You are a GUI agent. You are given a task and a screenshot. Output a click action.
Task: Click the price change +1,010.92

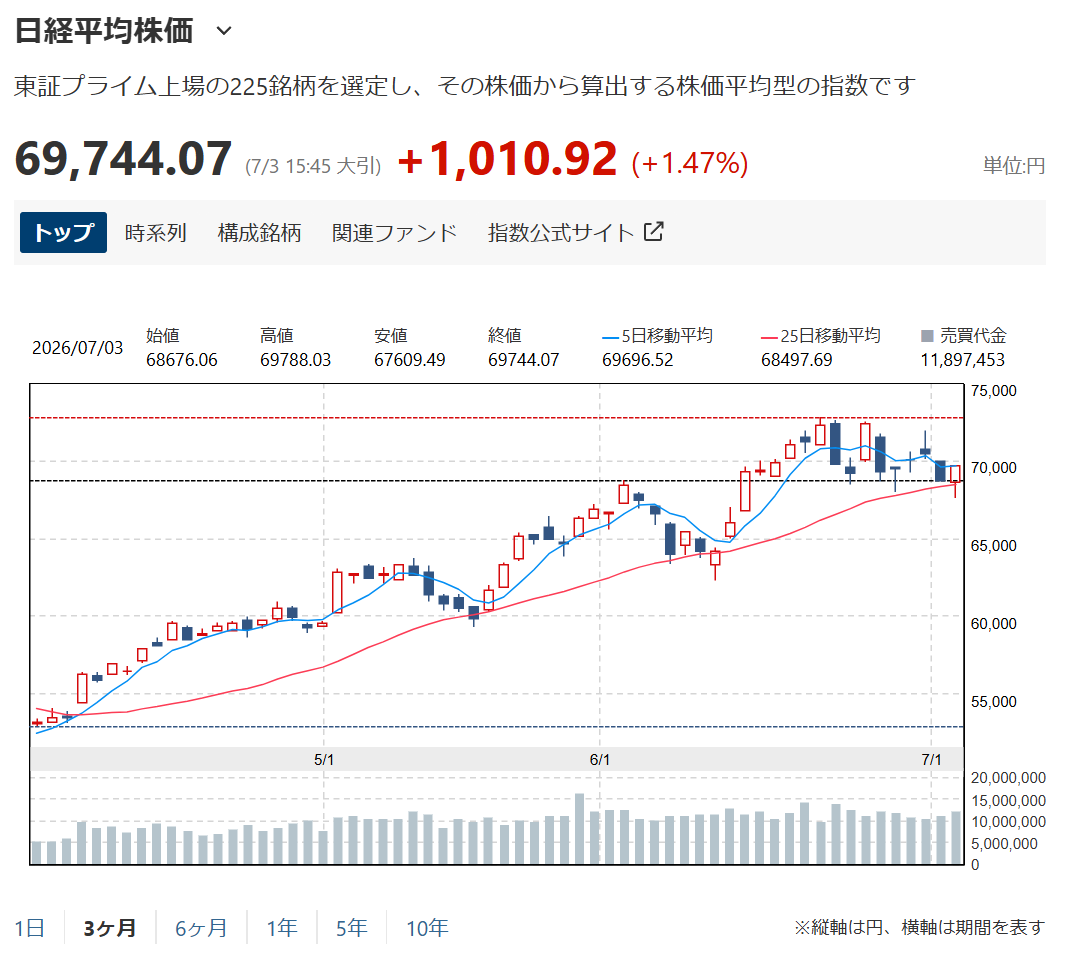(x=507, y=159)
